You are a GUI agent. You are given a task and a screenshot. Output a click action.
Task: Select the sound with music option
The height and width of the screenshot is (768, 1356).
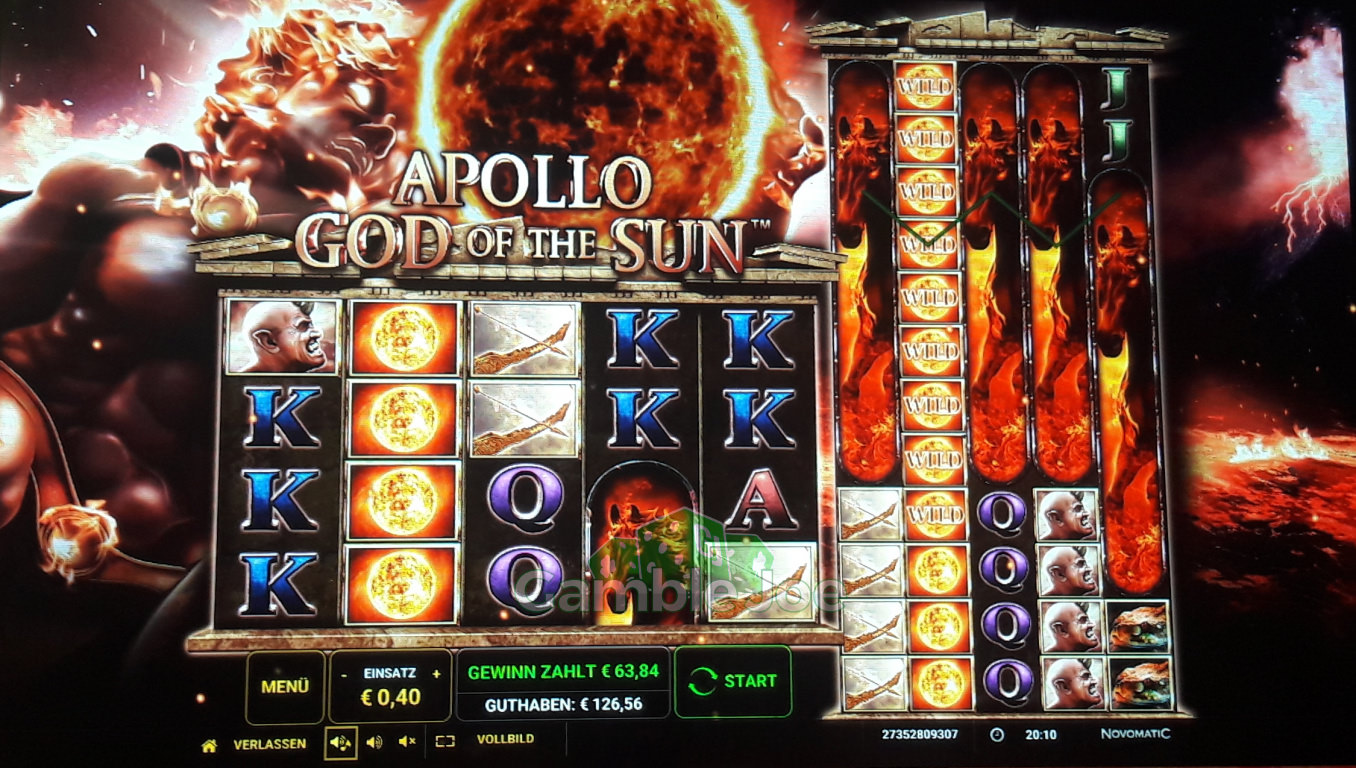[341, 742]
